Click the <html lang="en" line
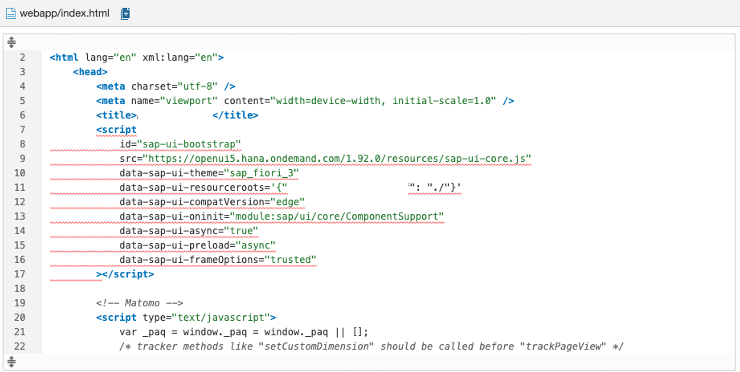Screen dimensions: 740x372 136,58
